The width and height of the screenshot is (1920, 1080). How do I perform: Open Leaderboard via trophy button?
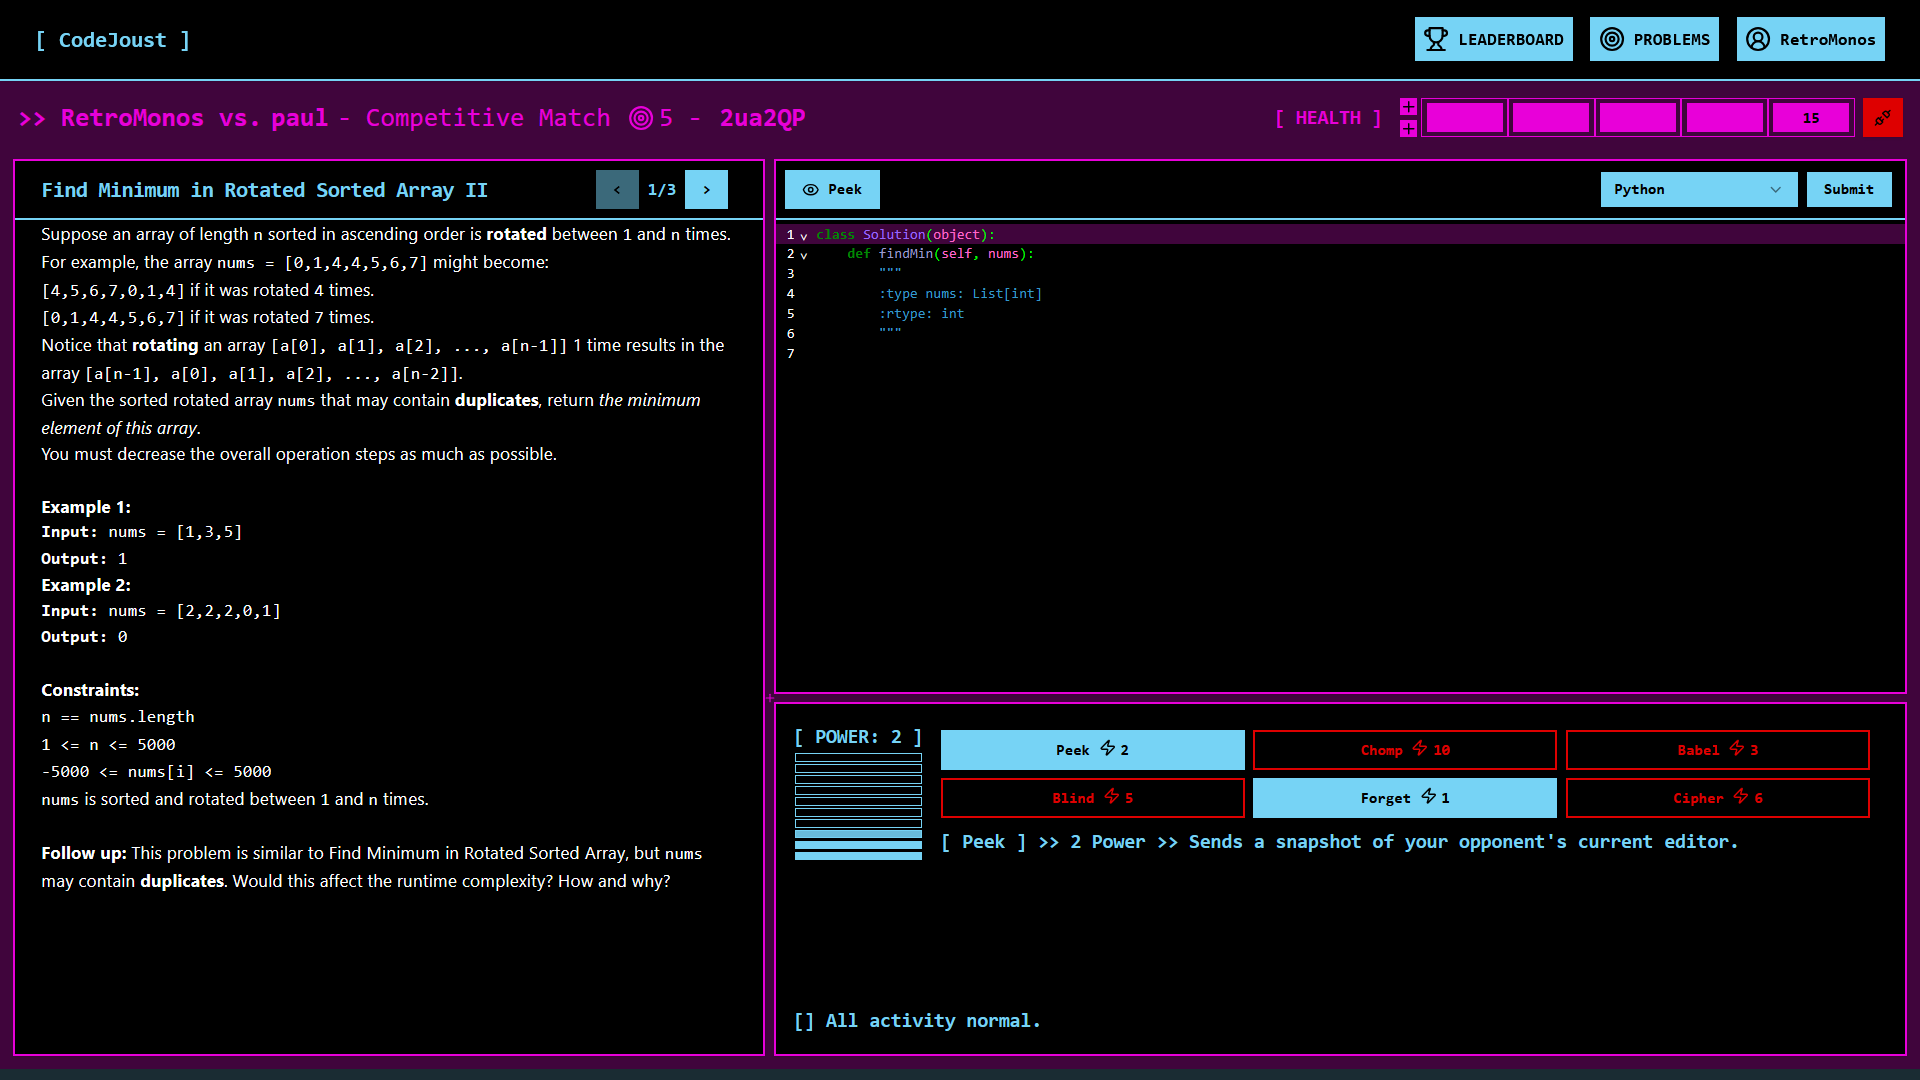(1493, 39)
